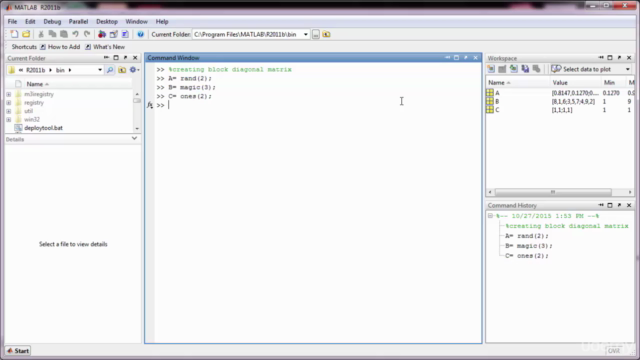Redo action in toolbar
The width and height of the screenshot is (640, 360).
click(x=87, y=34)
